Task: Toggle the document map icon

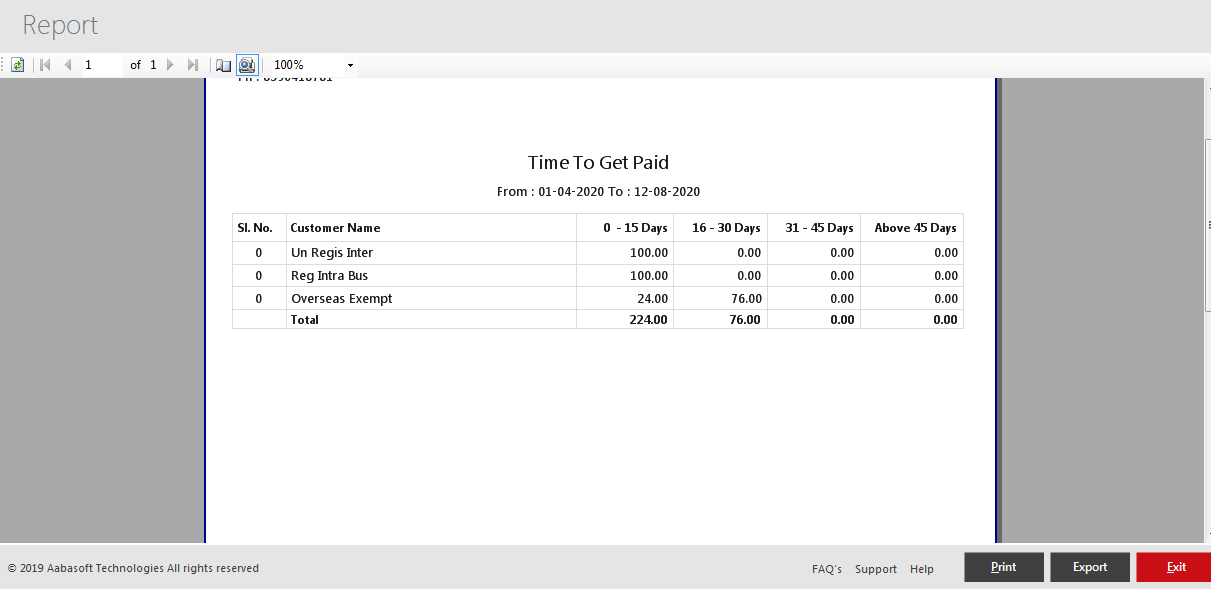Action: [x=224, y=65]
